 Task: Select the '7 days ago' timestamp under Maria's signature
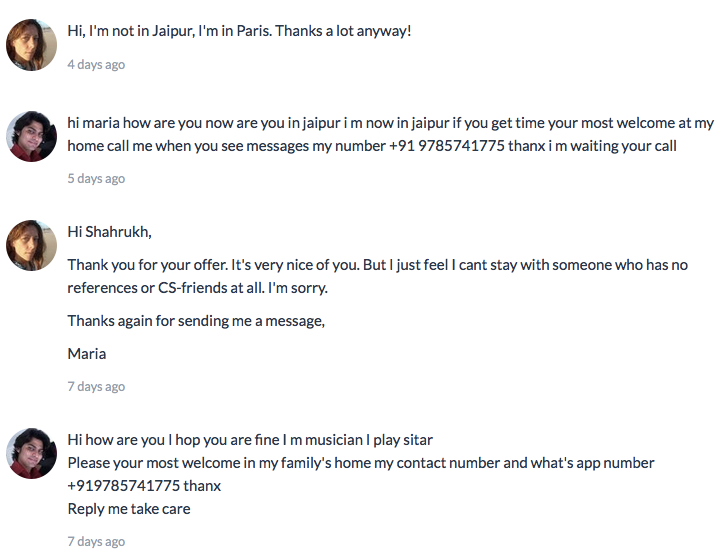(x=96, y=386)
